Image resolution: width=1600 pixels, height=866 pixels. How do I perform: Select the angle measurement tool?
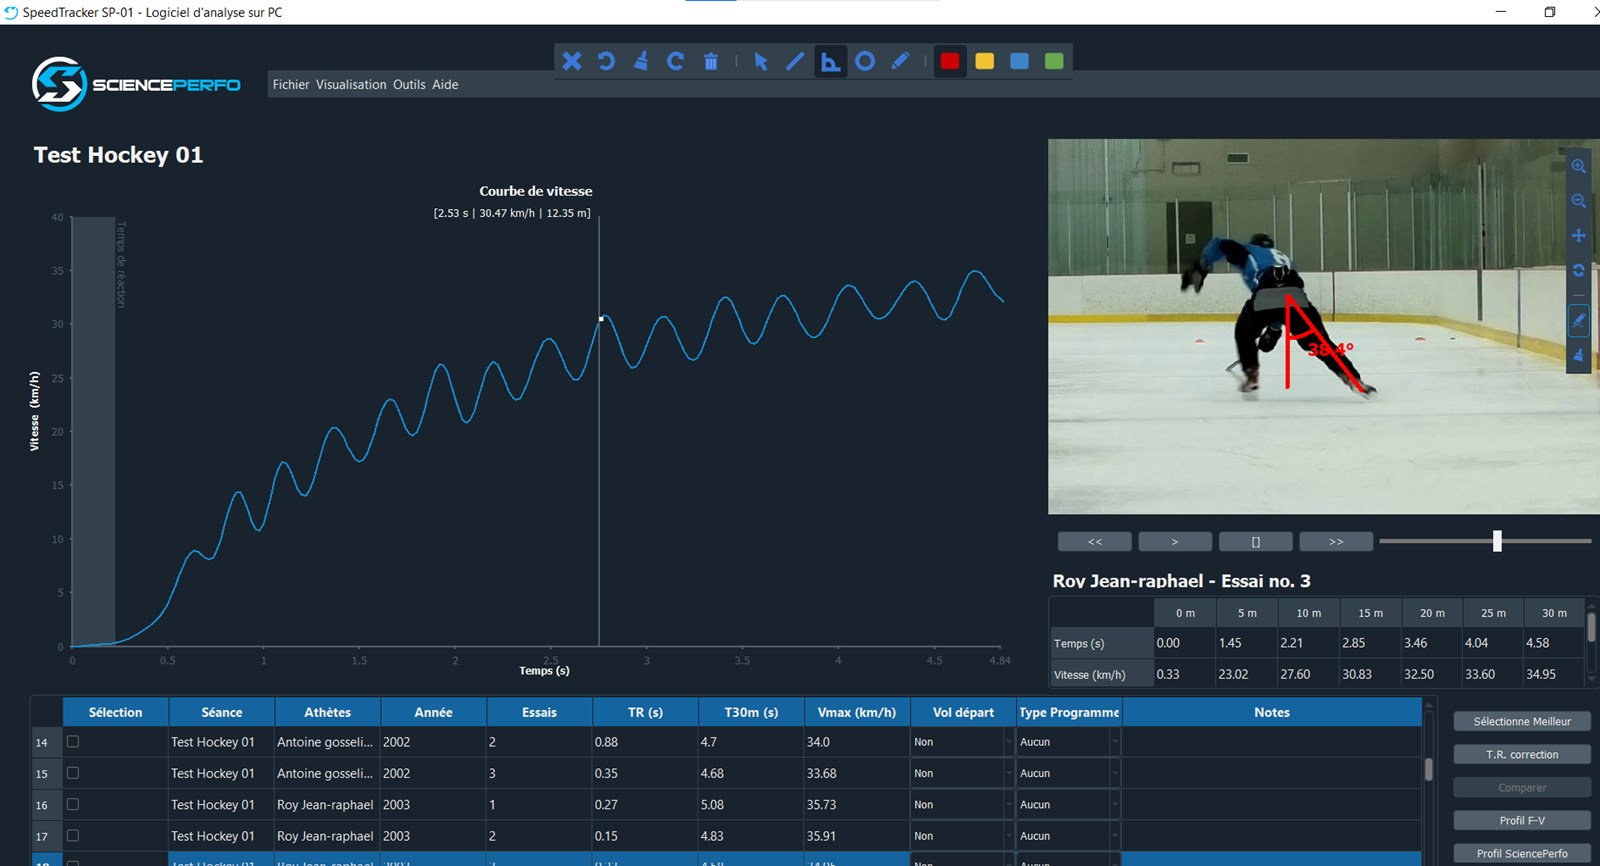tap(830, 62)
